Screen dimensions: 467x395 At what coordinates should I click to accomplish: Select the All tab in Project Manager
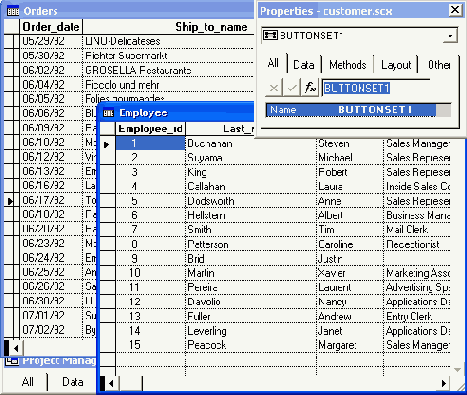(28, 382)
